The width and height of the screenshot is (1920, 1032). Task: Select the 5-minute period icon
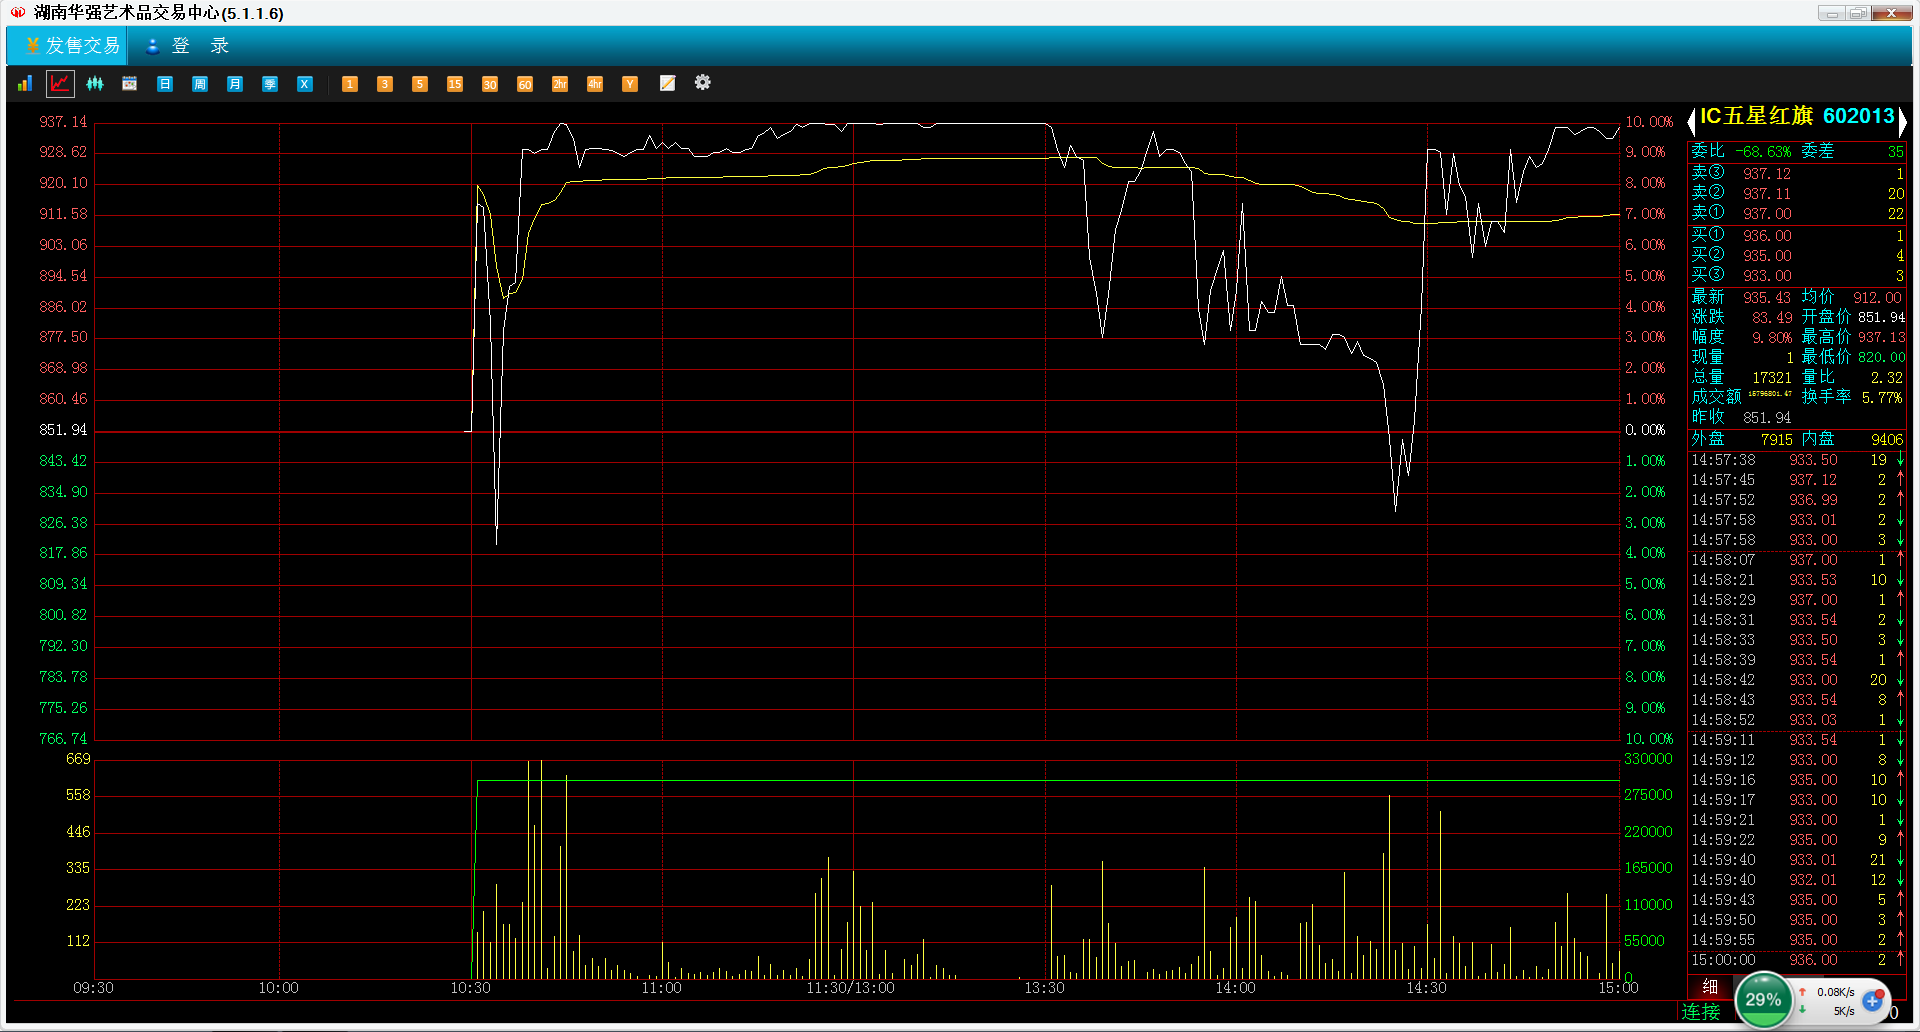click(420, 84)
